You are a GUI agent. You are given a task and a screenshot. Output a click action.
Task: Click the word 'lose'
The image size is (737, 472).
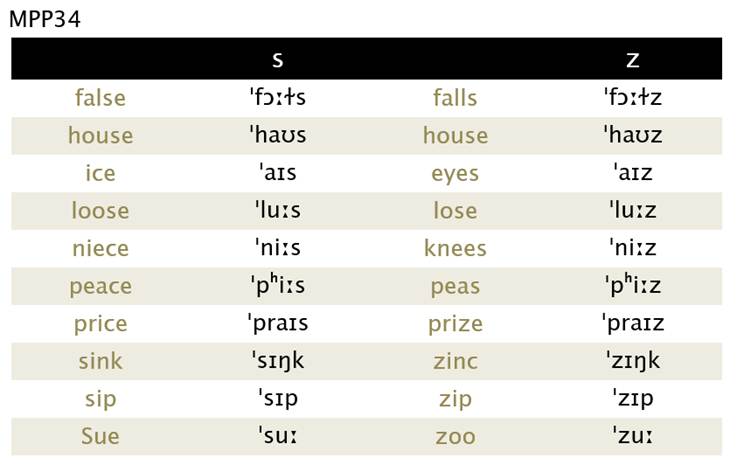tap(455, 211)
